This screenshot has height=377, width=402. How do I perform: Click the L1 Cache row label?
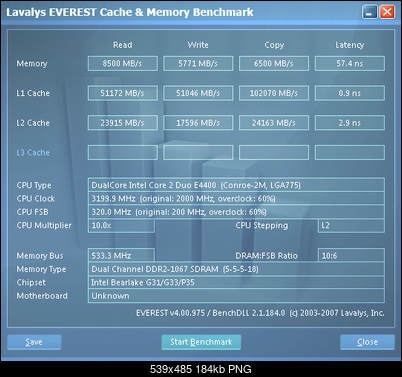pos(33,93)
